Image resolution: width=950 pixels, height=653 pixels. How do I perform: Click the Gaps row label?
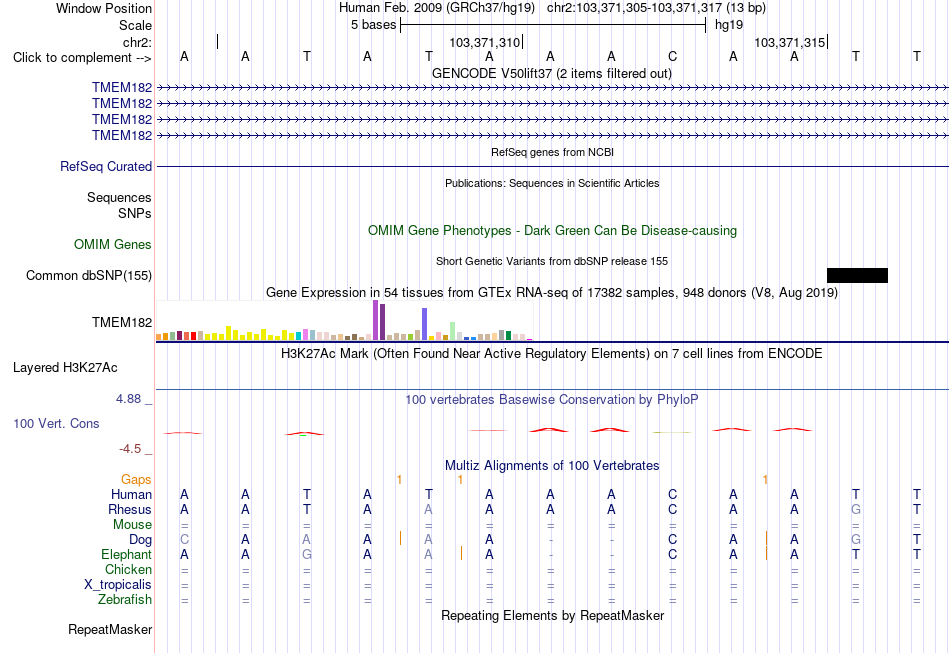(x=136, y=480)
